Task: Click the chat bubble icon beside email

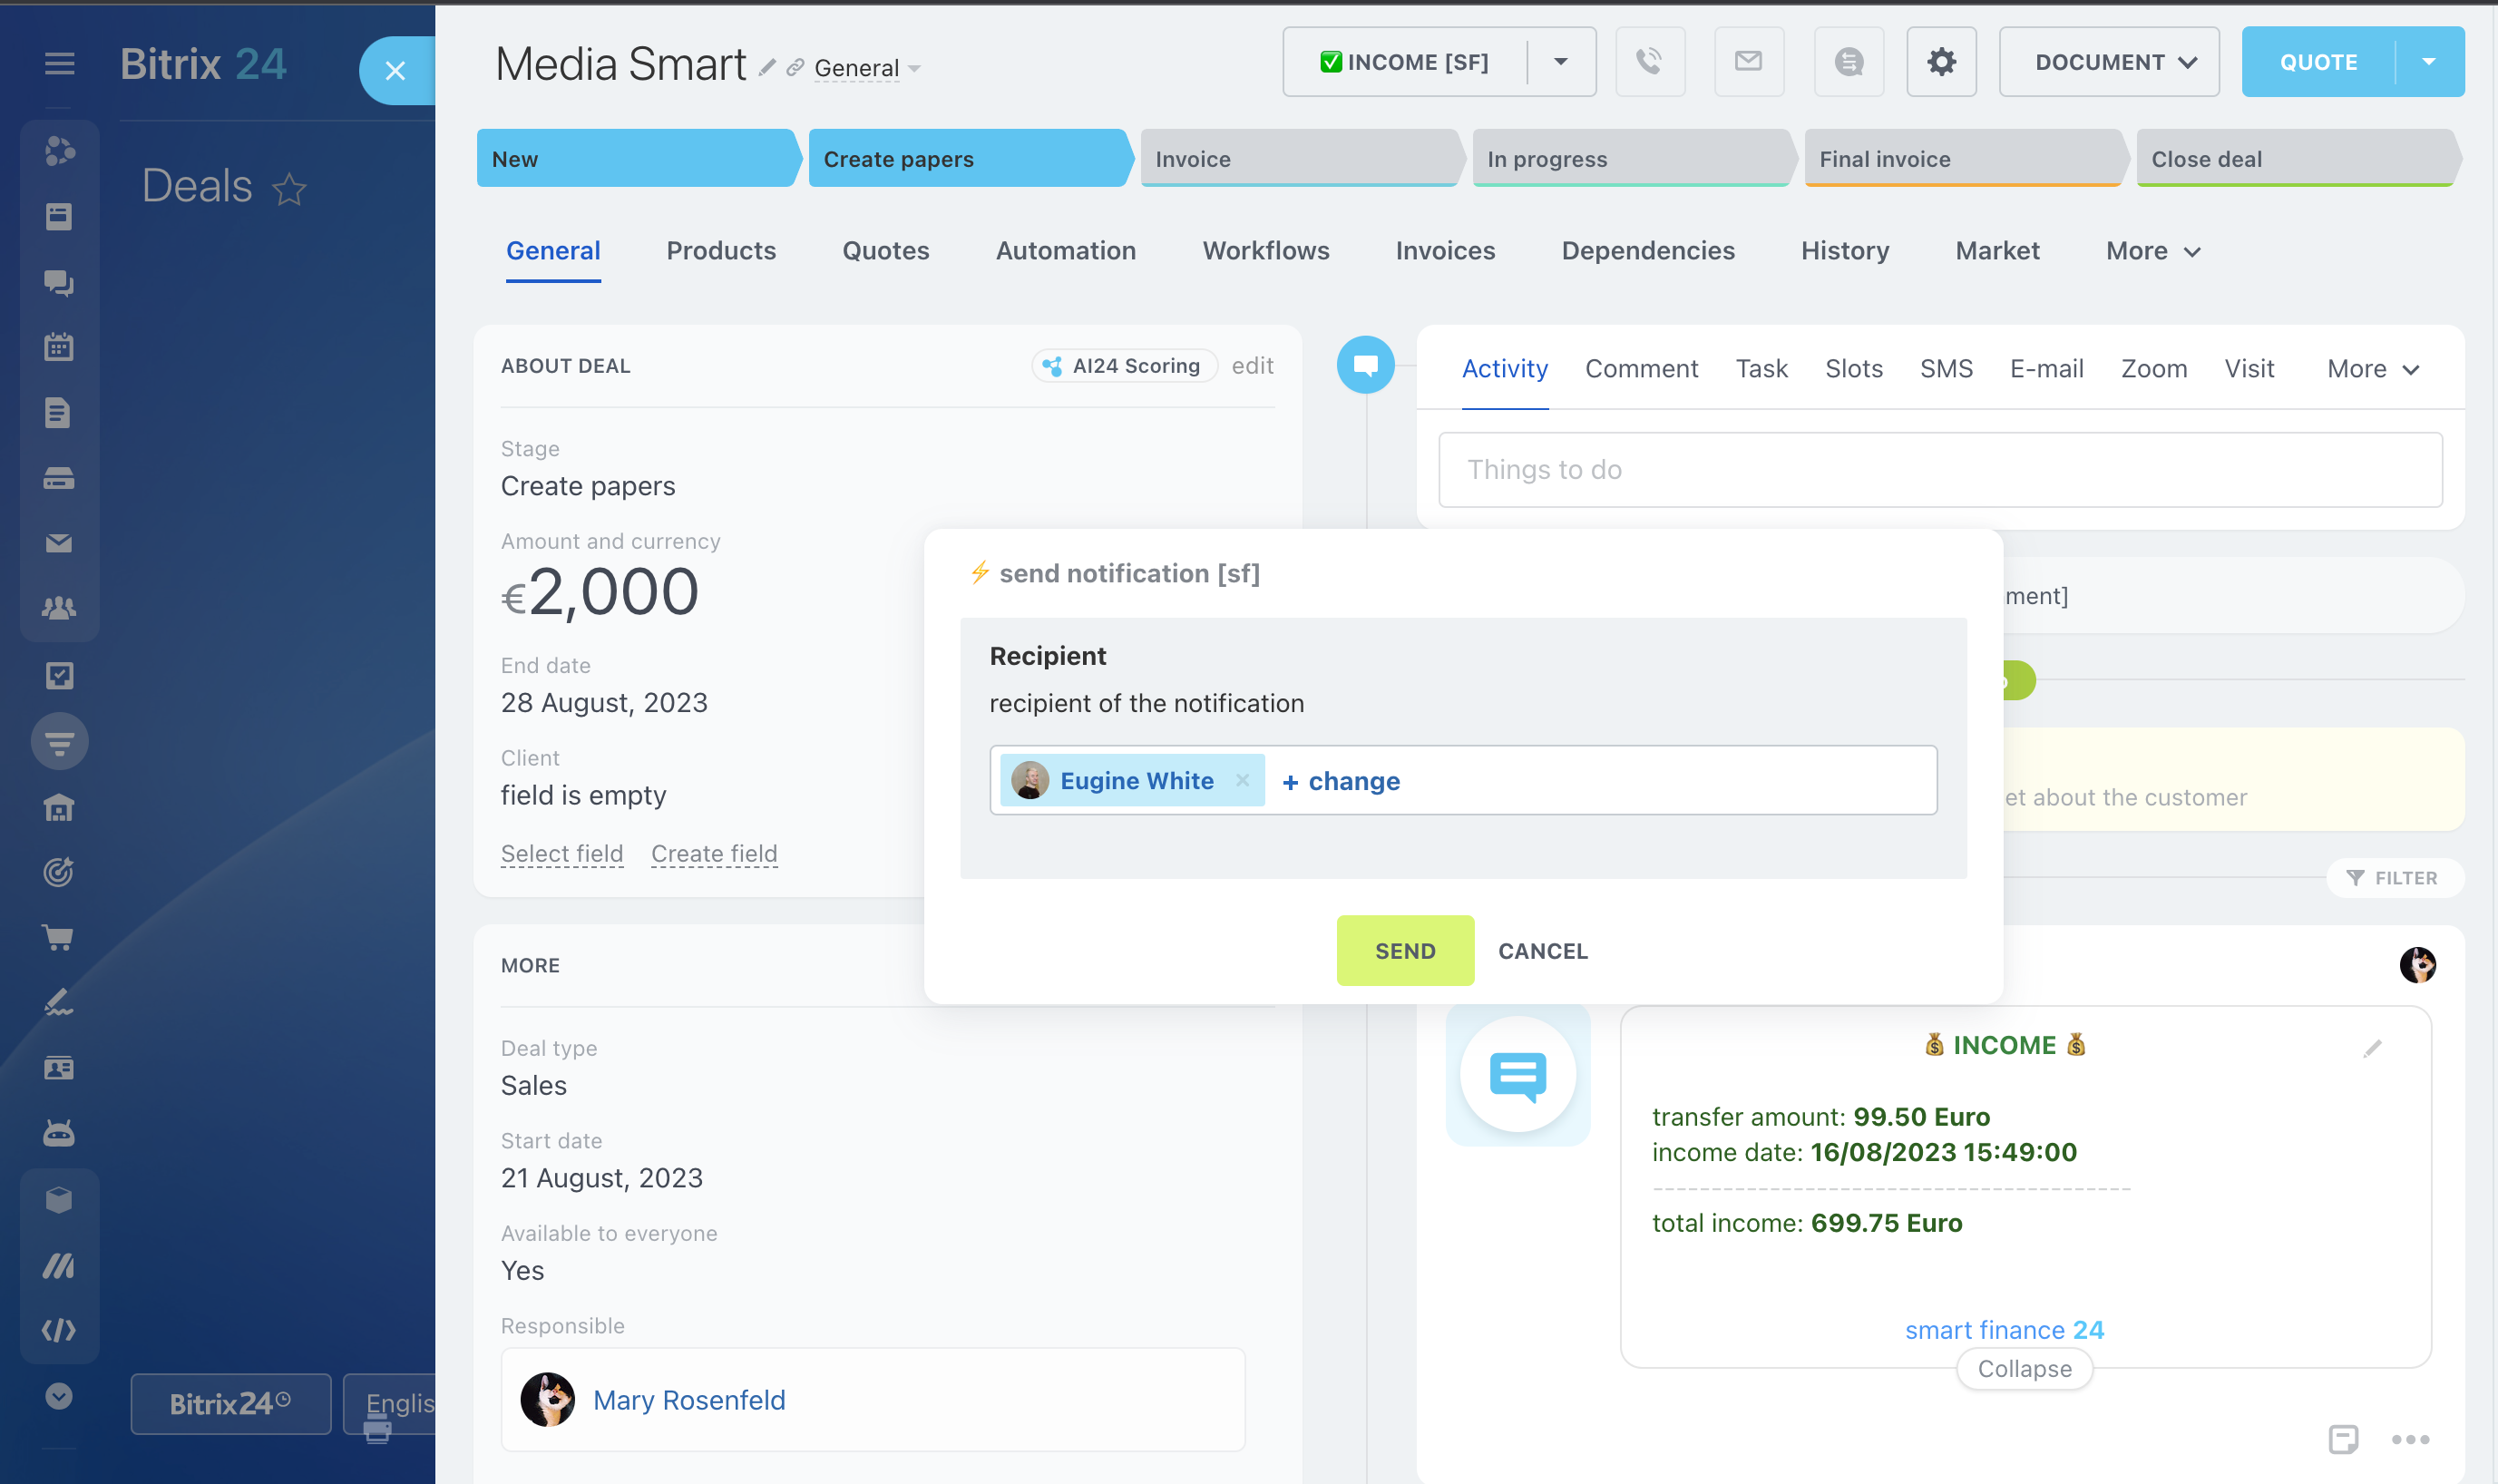Action: (1848, 62)
